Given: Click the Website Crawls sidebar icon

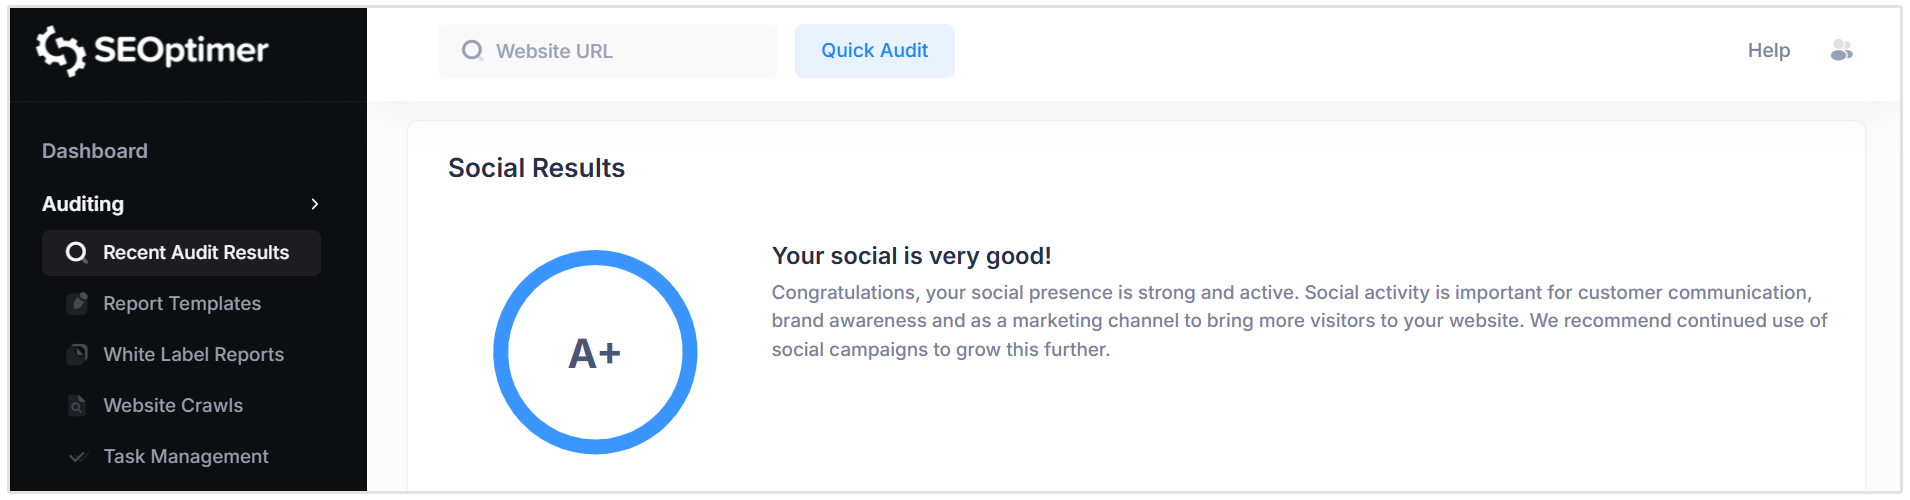Looking at the screenshot, I should (77, 406).
